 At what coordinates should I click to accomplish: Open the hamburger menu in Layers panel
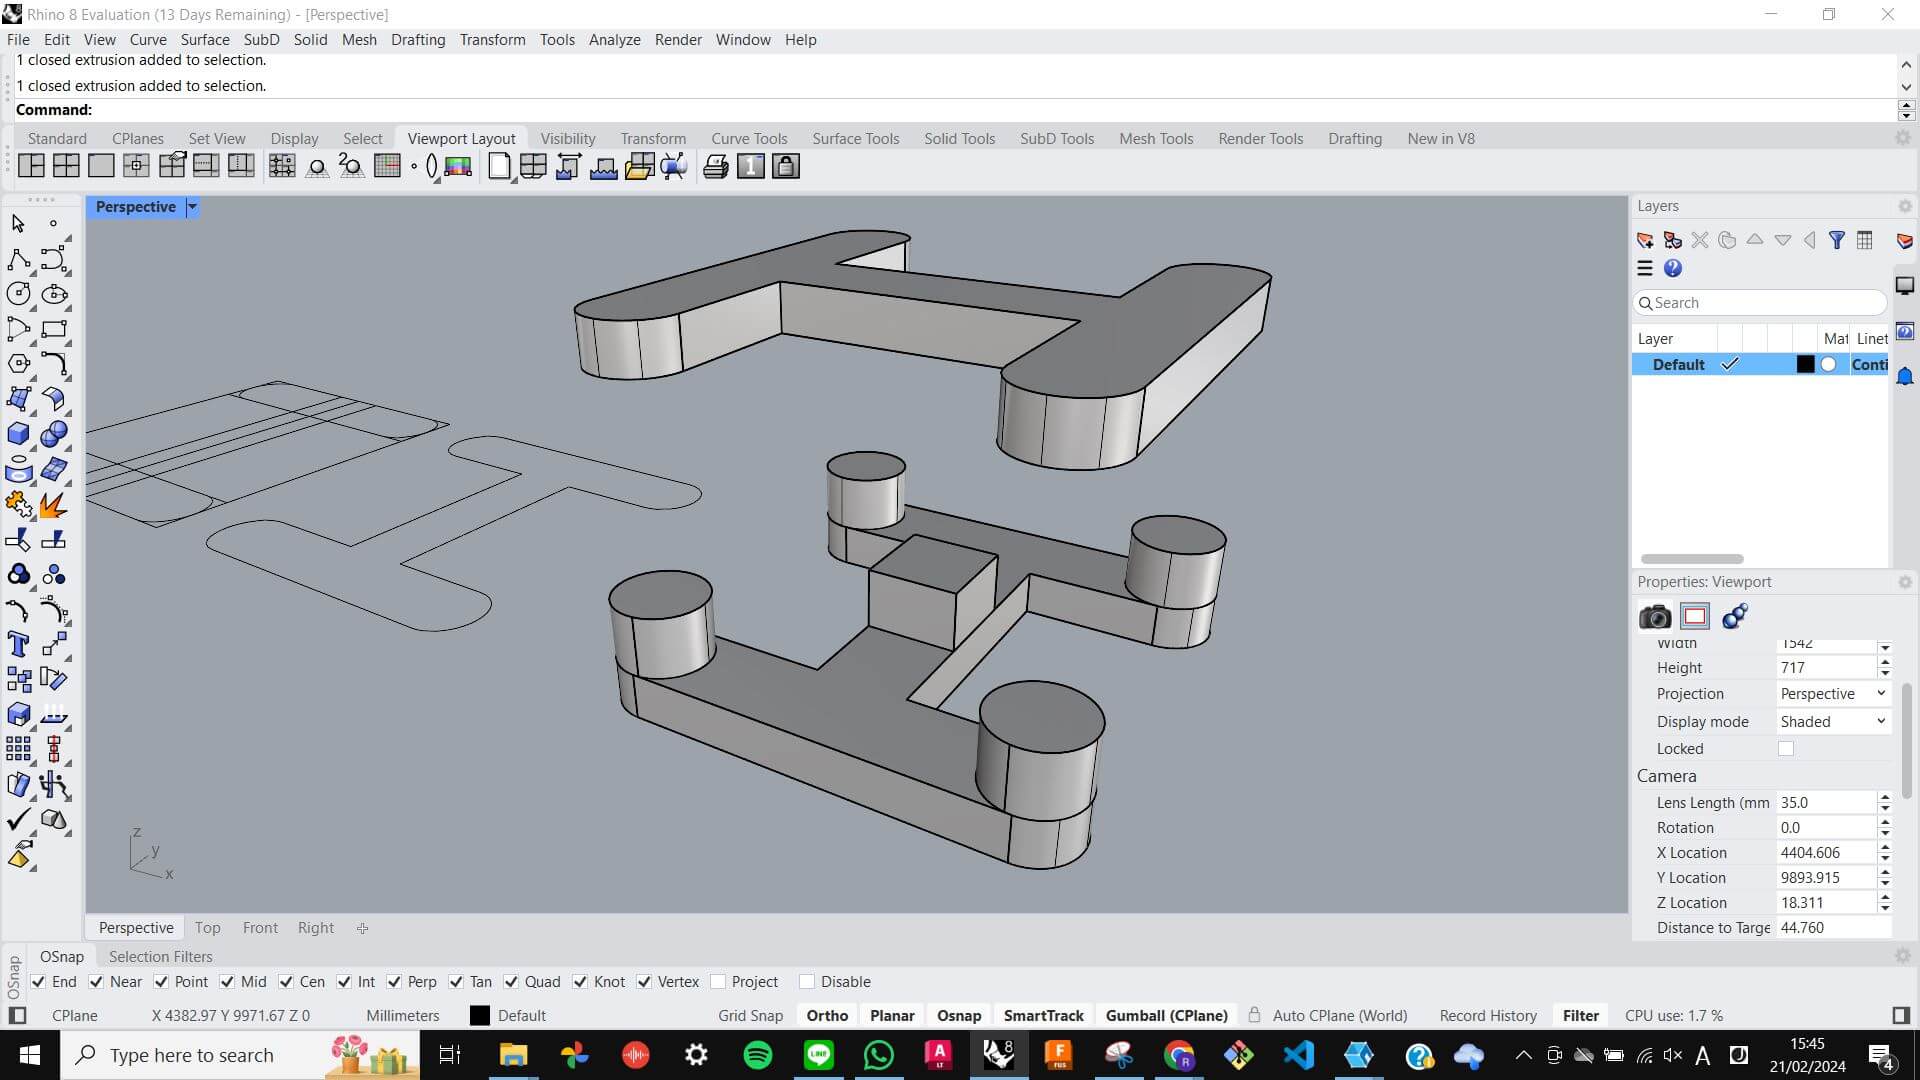pyautogui.click(x=1645, y=268)
